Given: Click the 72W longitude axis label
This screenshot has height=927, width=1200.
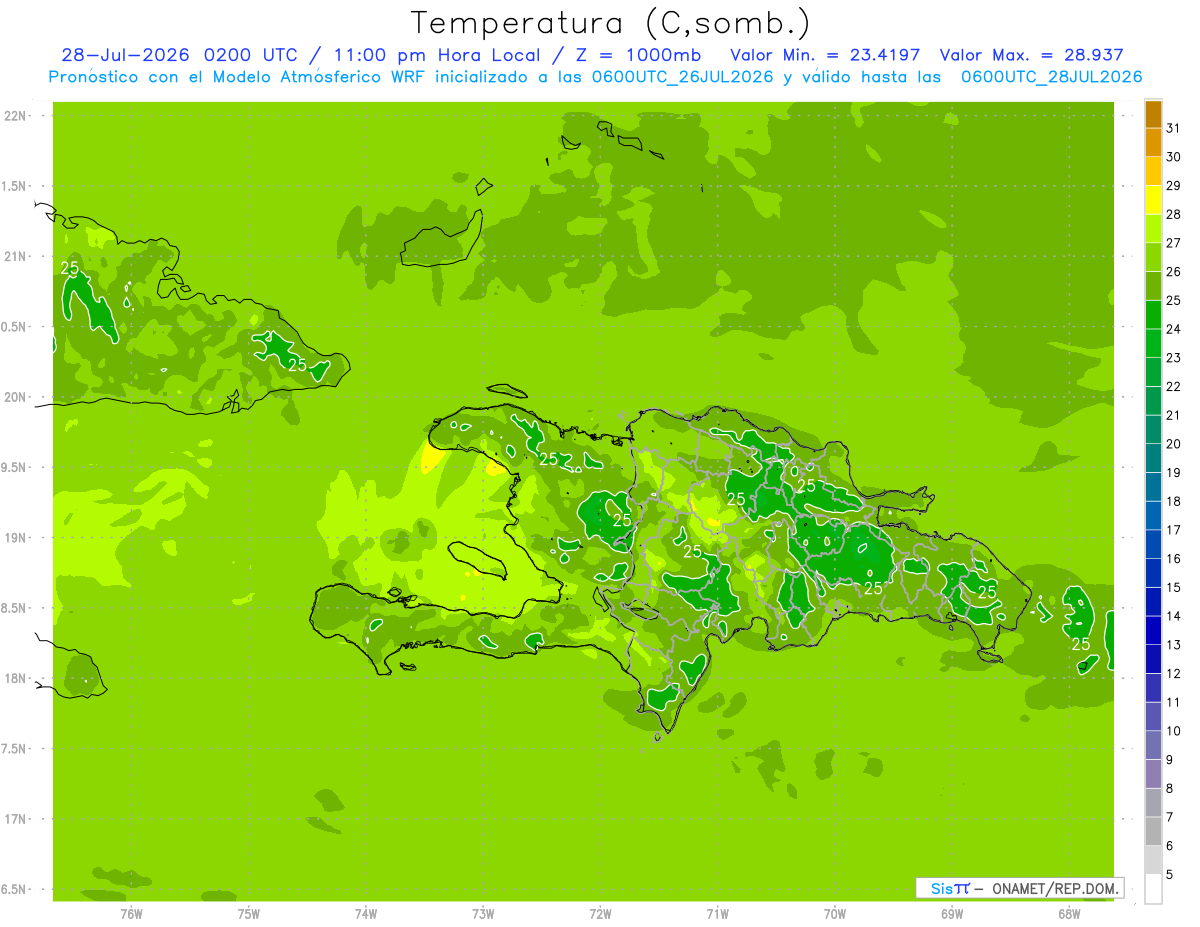Looking at the screenshot, I should tap(600, 913).
